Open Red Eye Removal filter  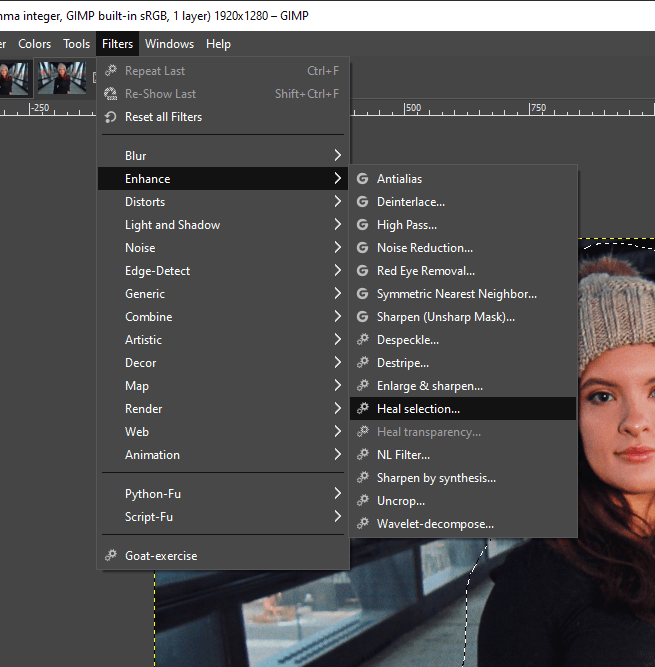tap(463, 271)
